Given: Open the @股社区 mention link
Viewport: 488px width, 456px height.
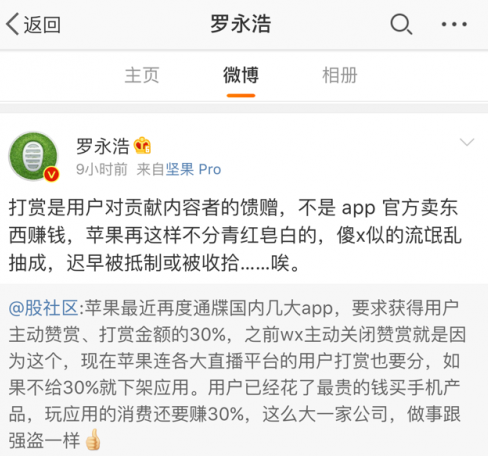Looking at the screenshot, I should click(x=43, y=308).
